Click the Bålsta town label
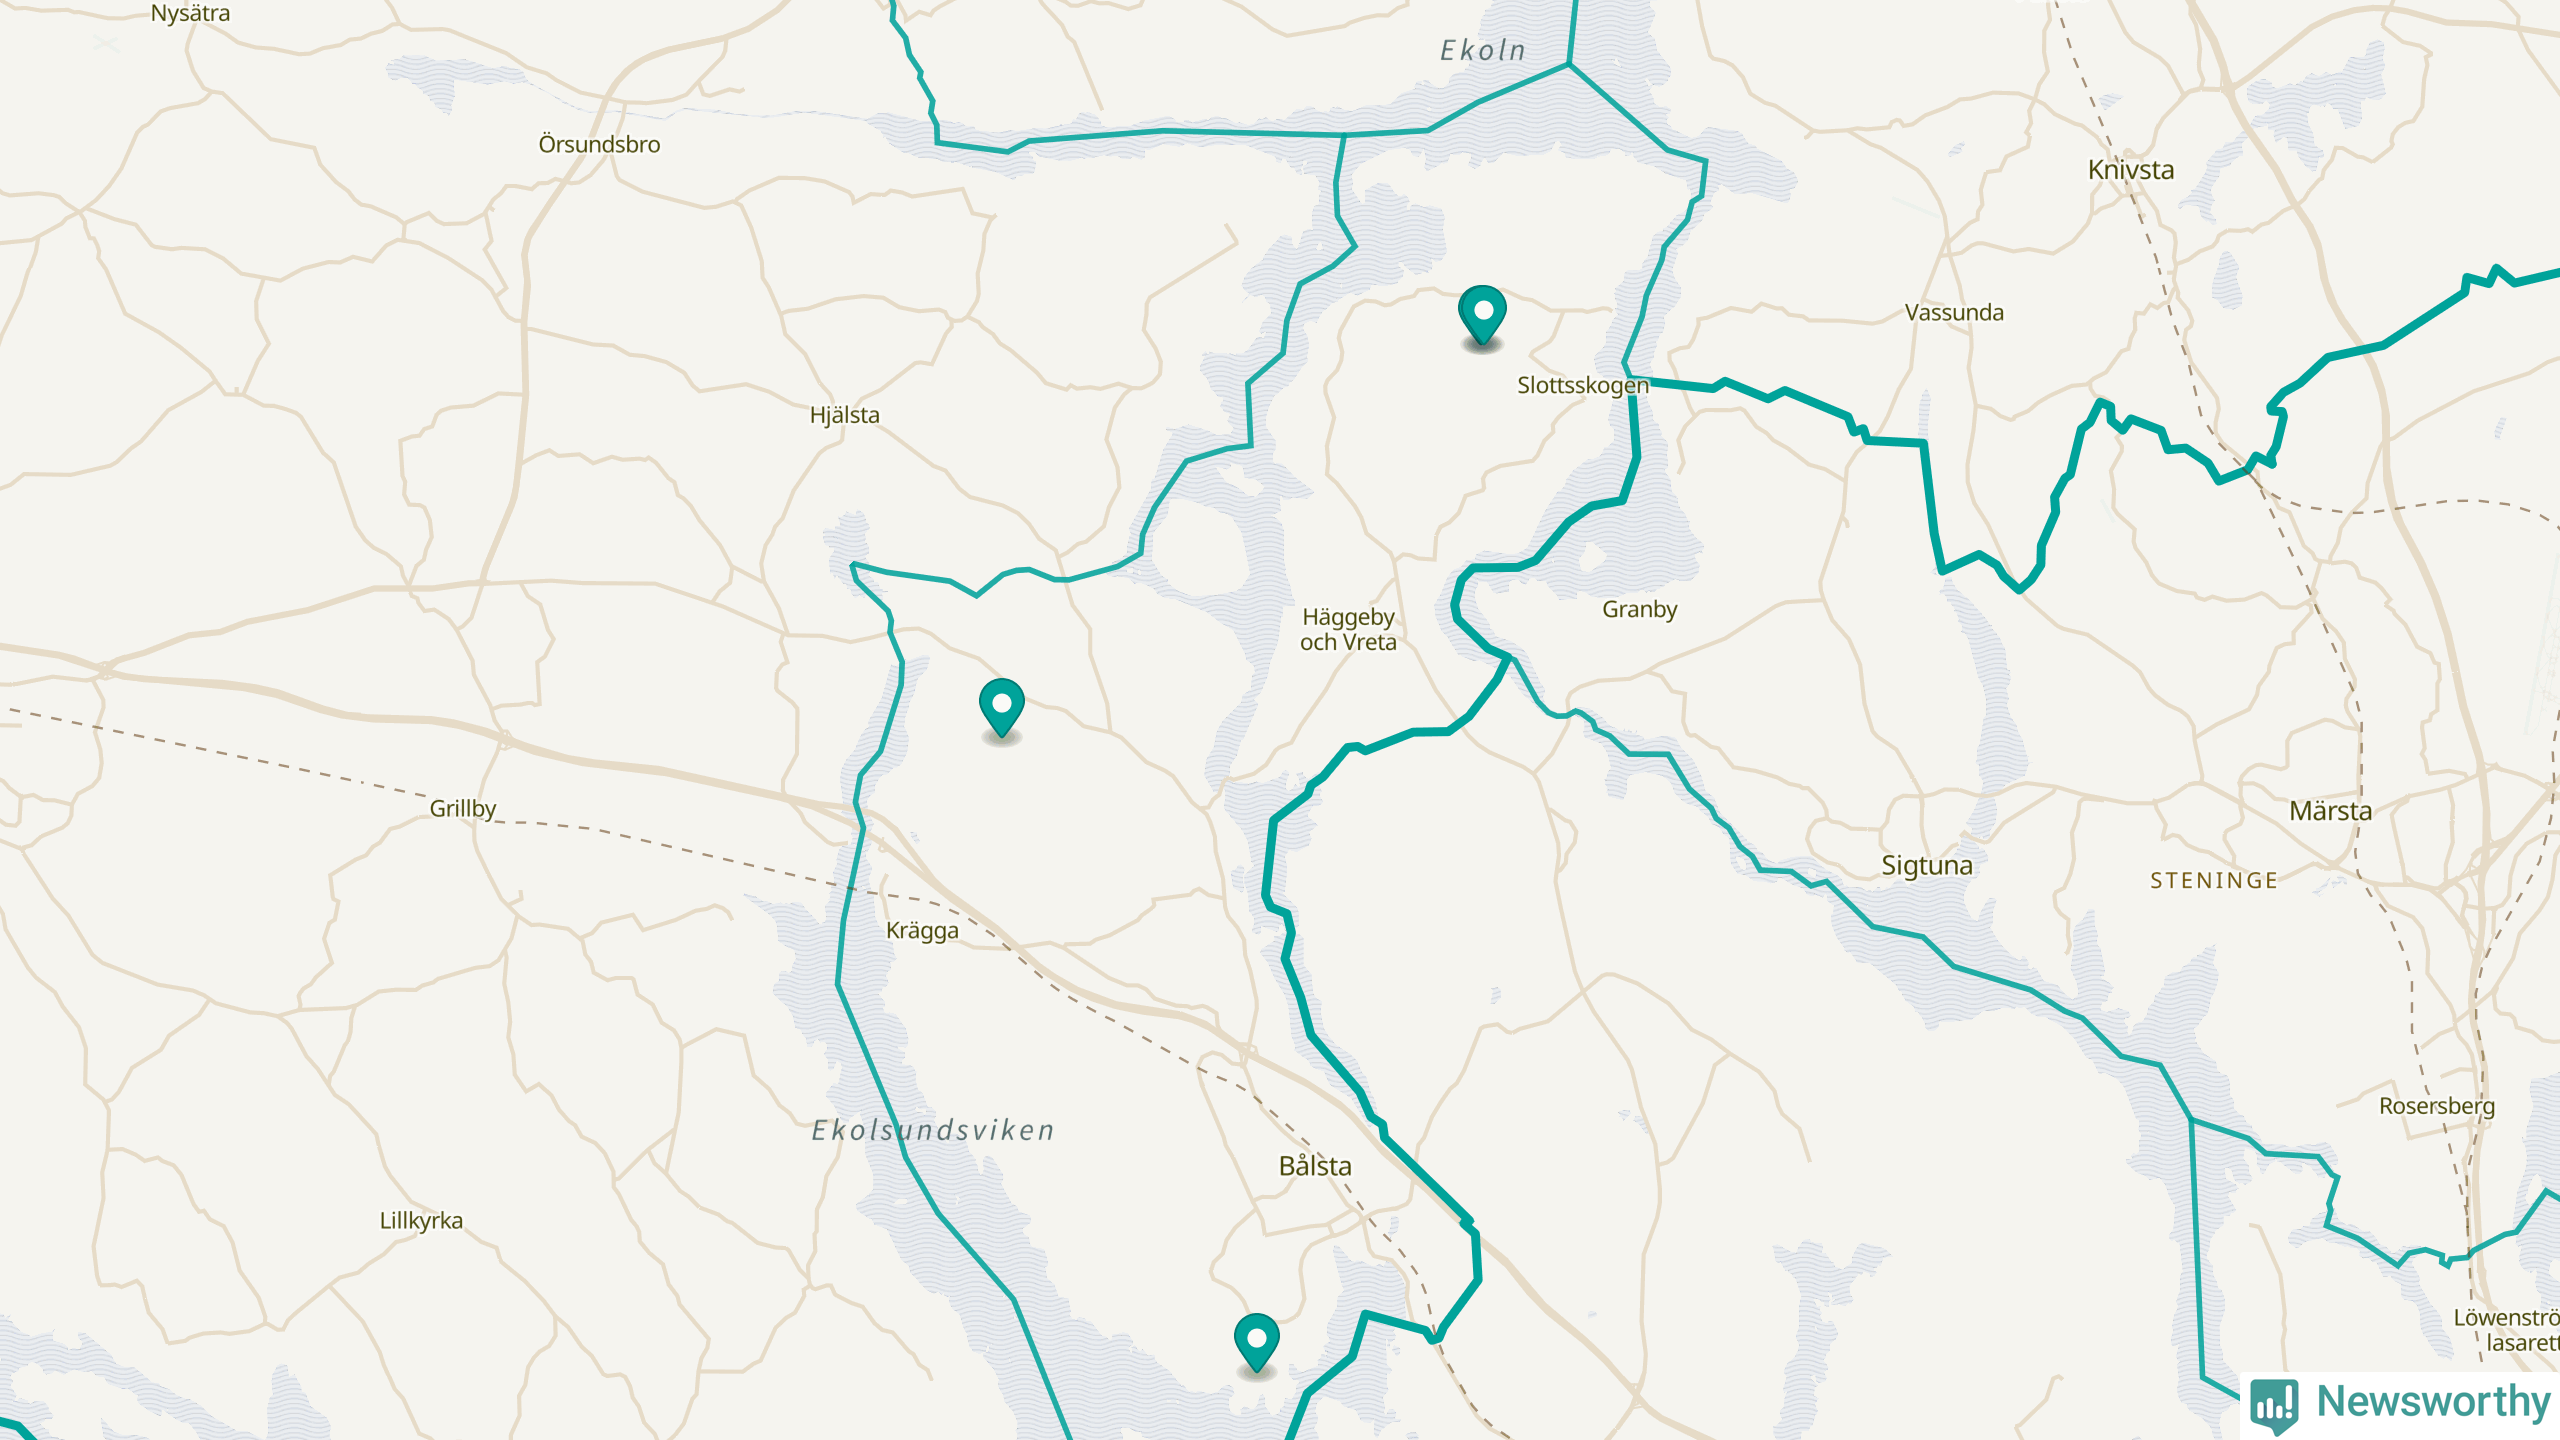Image resolution: width=2560 pixels, height=1440 pixels. coord(1315,1166)
